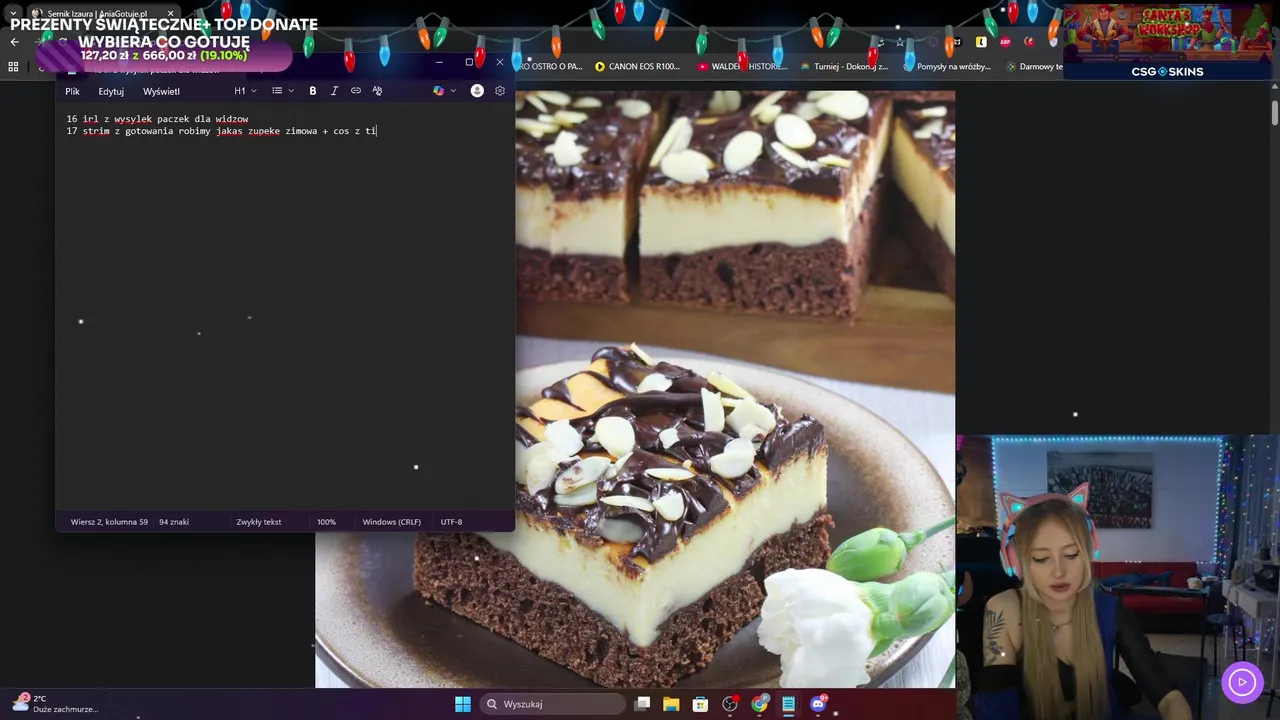Insert a link via Notepad toolbar
Image resolution: width=1280 pixels, height=720 pixels.
click(355, 91)
